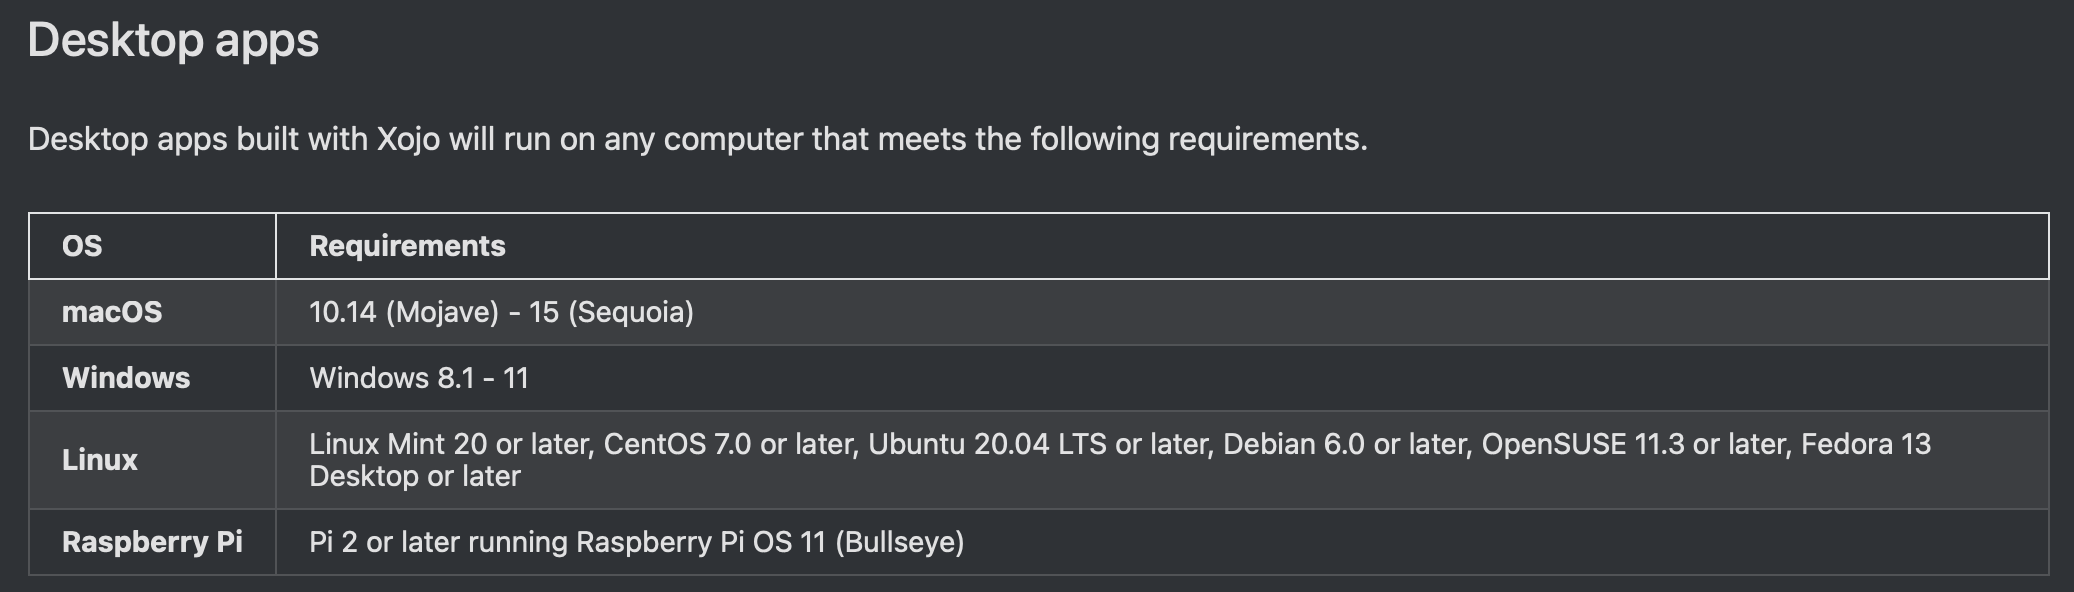Screen dimensions: 2074x592
Task: Click the OS column header
Action: point(82,246)
